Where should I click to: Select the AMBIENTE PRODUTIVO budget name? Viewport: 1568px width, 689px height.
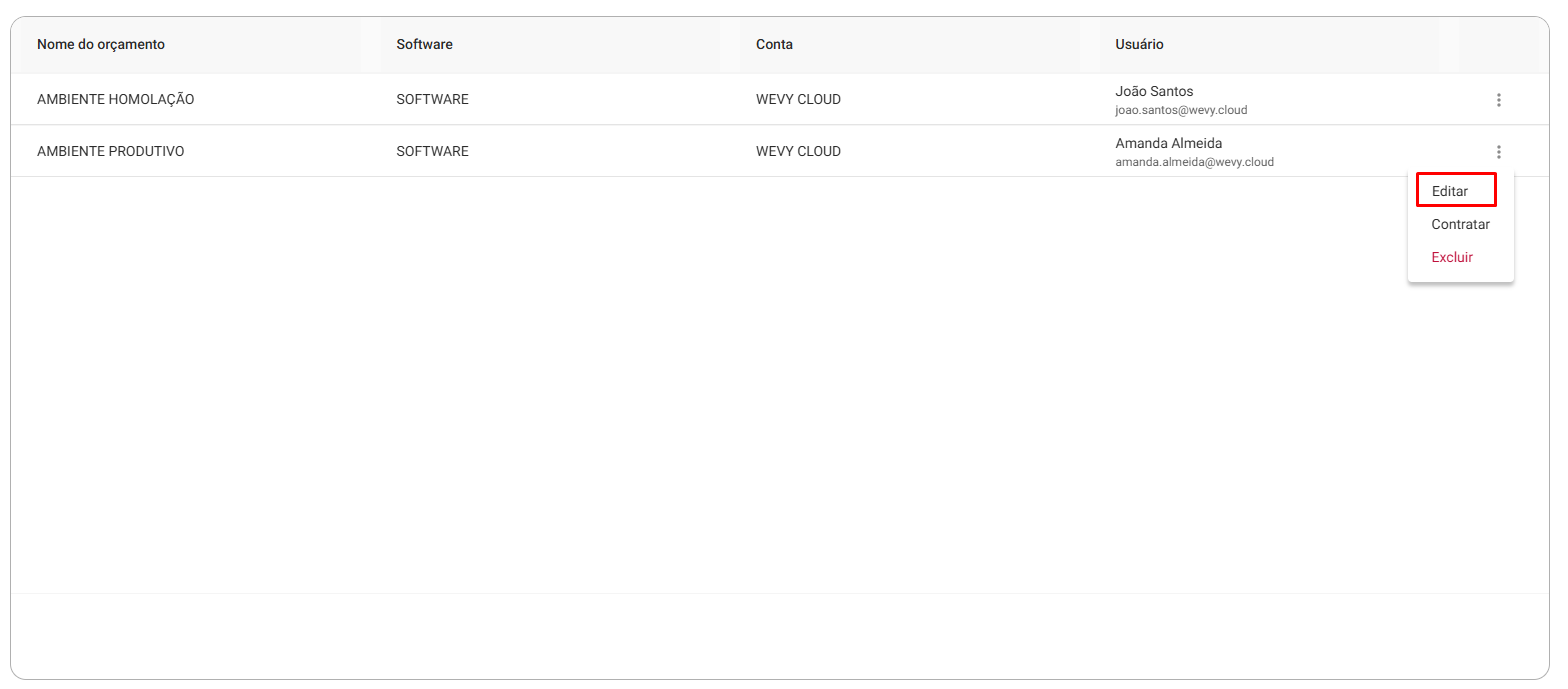[110, 152]
